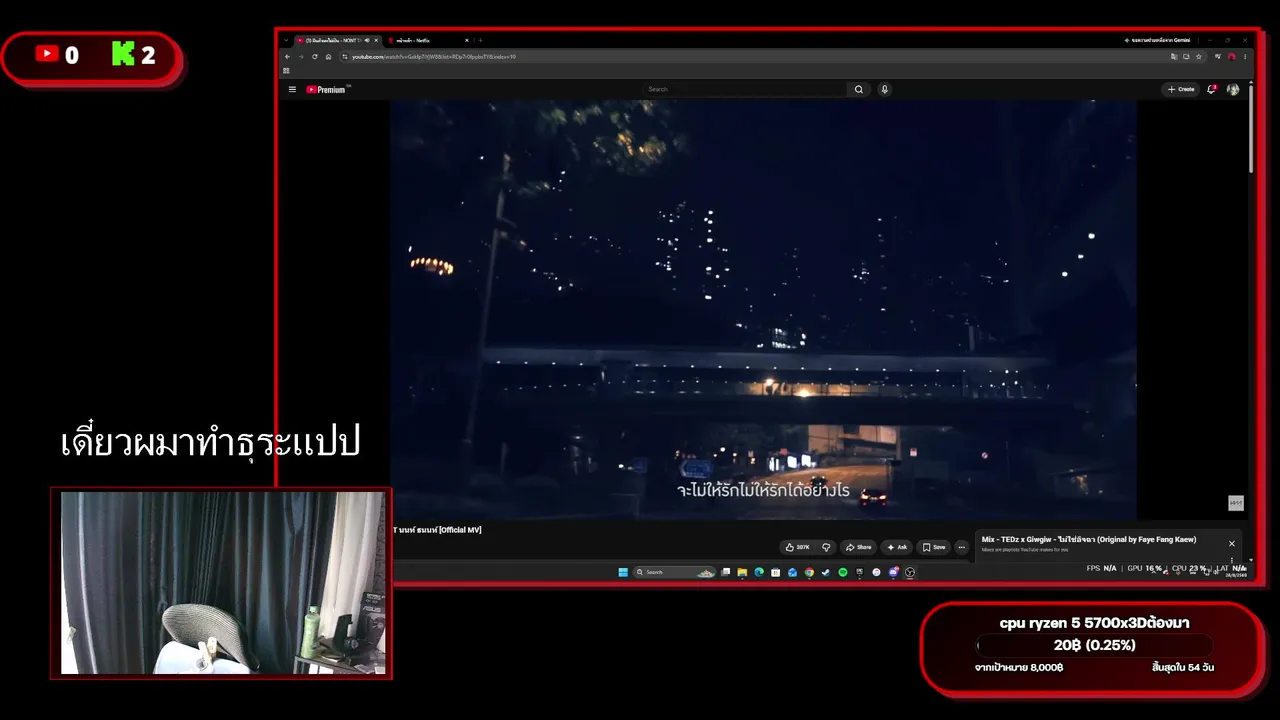The width and height of the screenshot is (1280, 720).
Task: Open YouTube notifications bell
Action: click(1212, 89)
